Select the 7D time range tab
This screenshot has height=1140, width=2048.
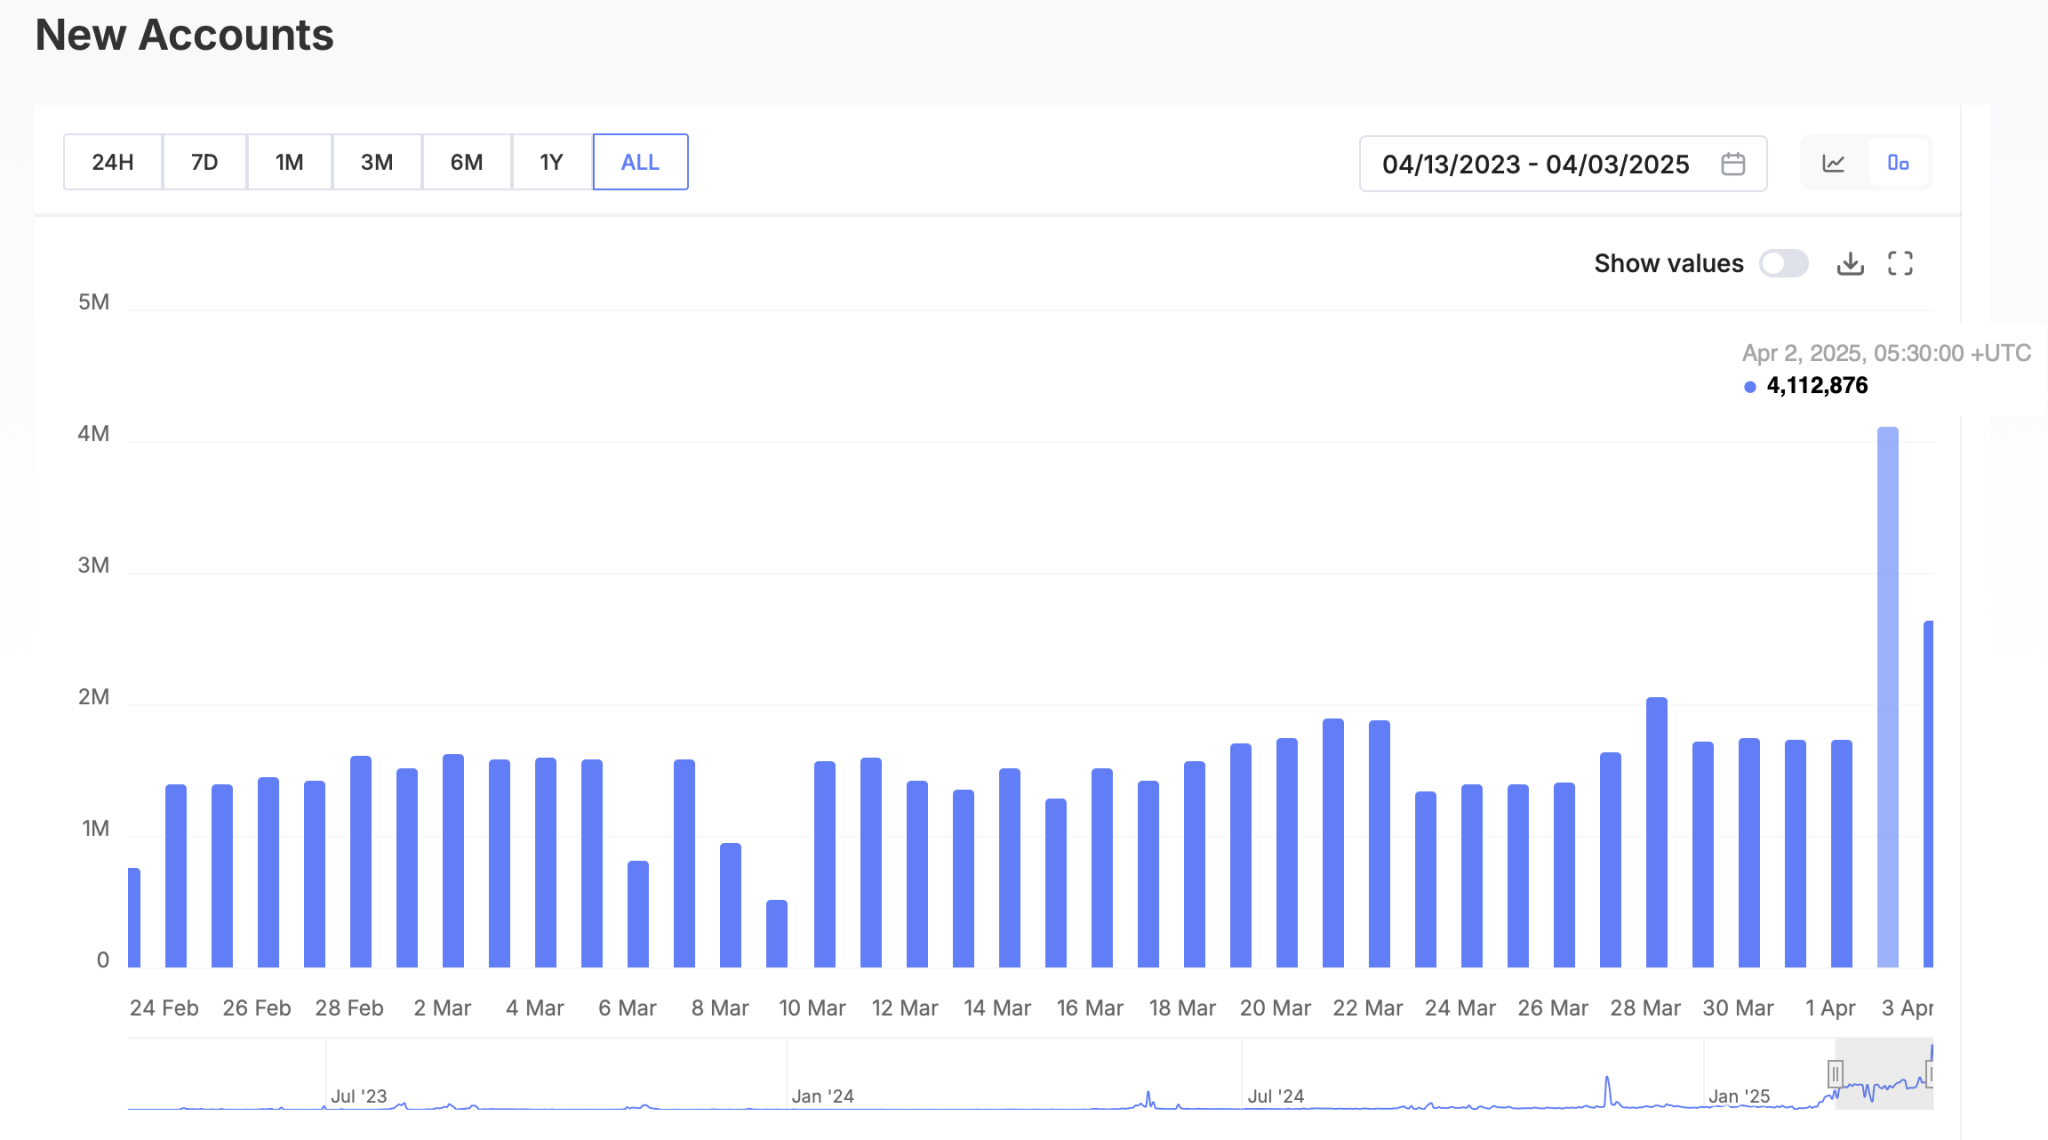click(x=204, y=162)
